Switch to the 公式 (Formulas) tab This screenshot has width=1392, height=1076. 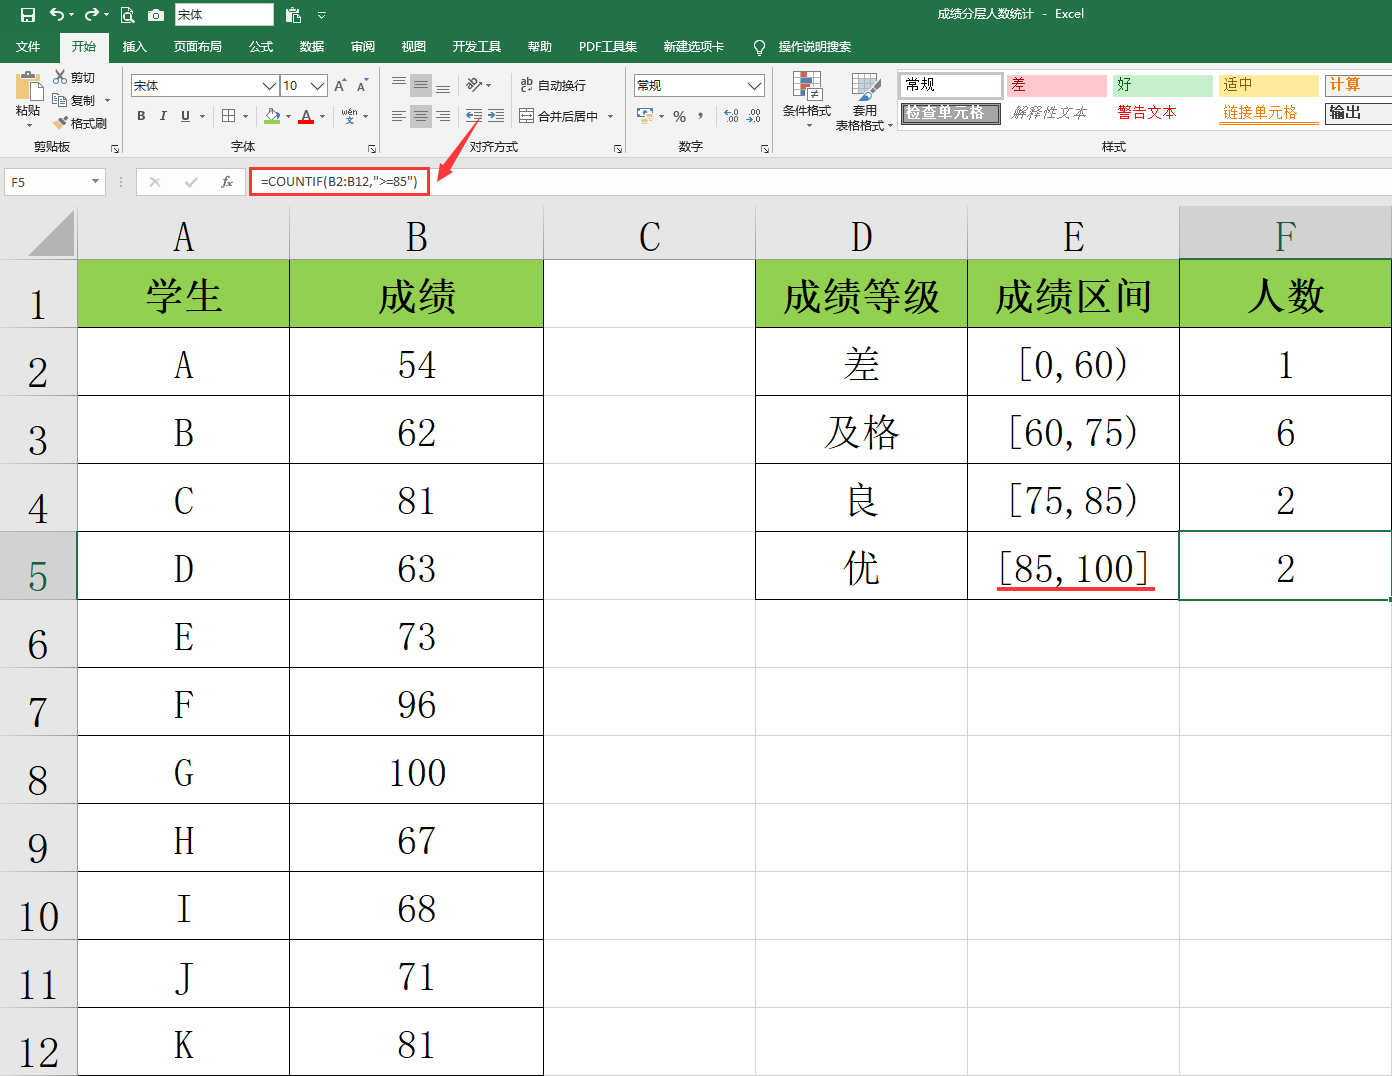point(261,47)
